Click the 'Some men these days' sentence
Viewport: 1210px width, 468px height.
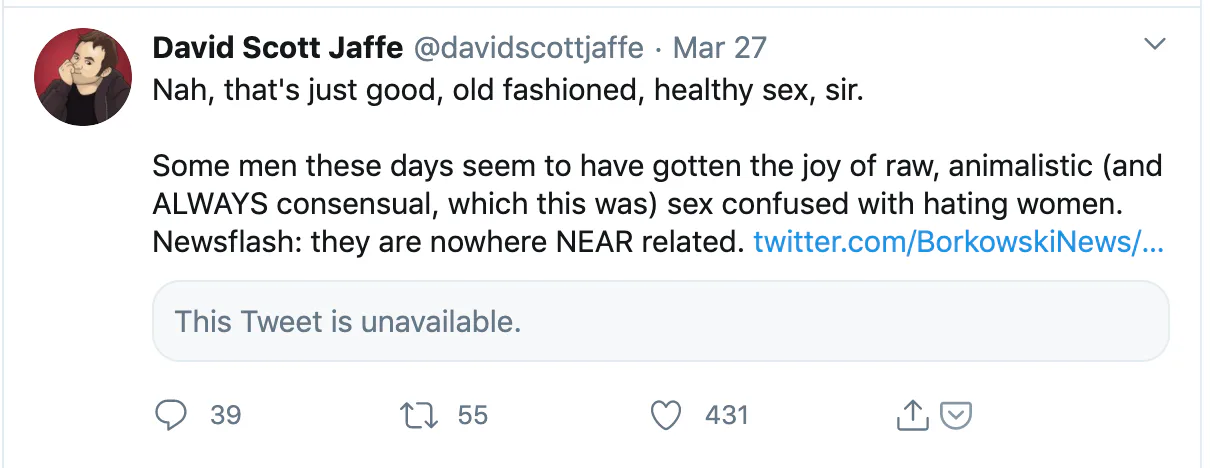point(656,166)
